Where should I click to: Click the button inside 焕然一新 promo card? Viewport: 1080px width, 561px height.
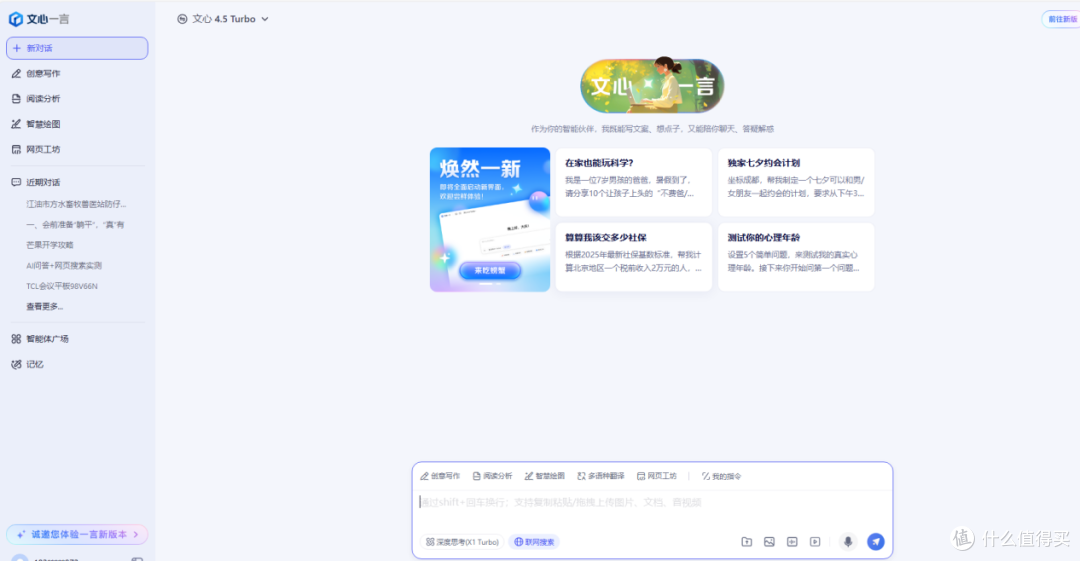click(x=490, y=270)
